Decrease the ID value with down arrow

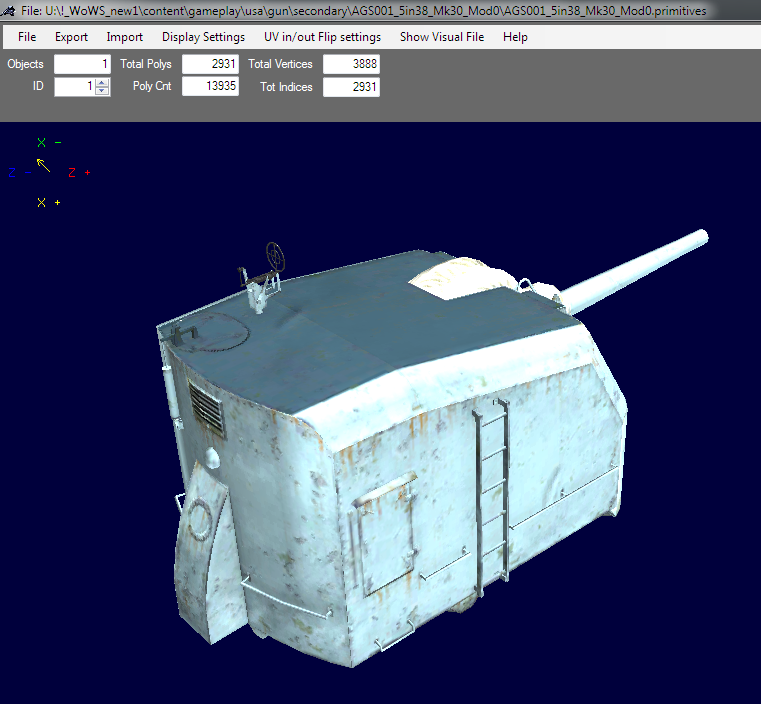click(102, 91)
